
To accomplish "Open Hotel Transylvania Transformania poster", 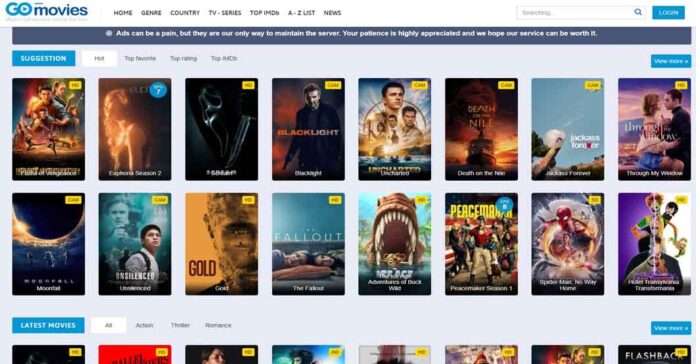I will (654, 244).
